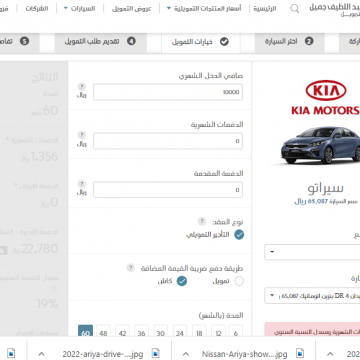
Task: Show help for صافي الدخل الشهري field
Action: click(82, 87)
